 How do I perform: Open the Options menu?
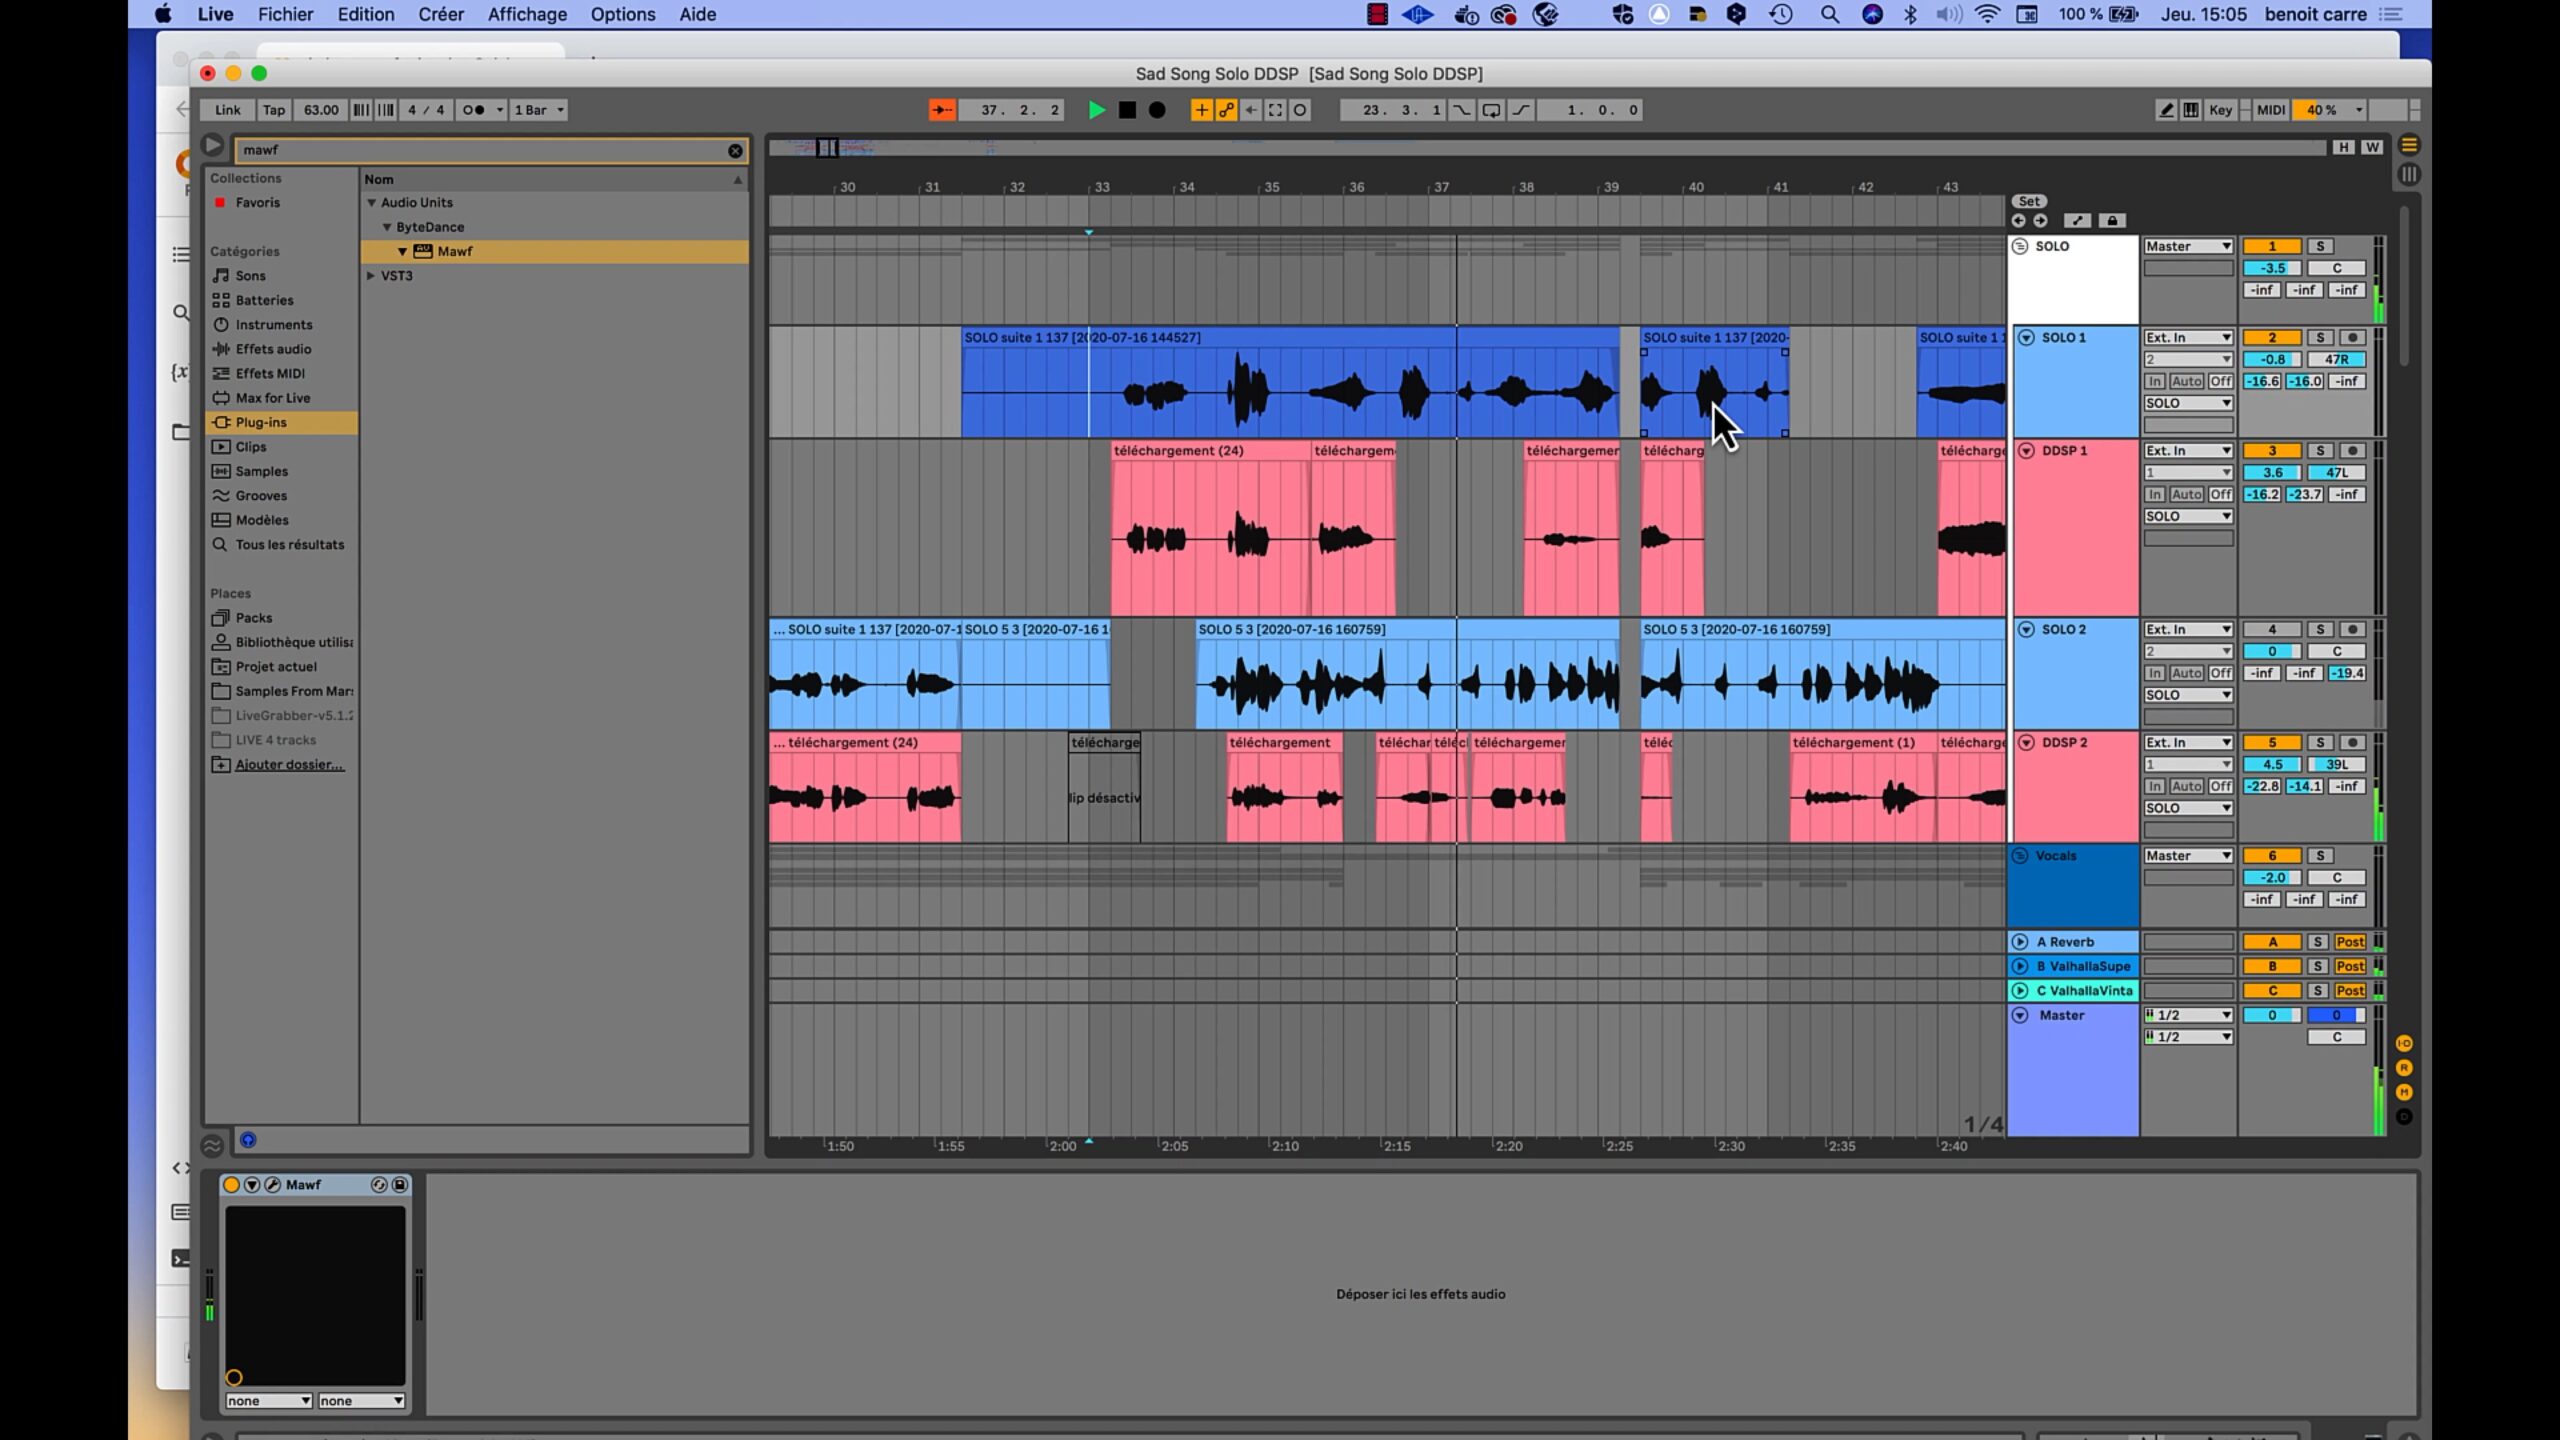622,14
